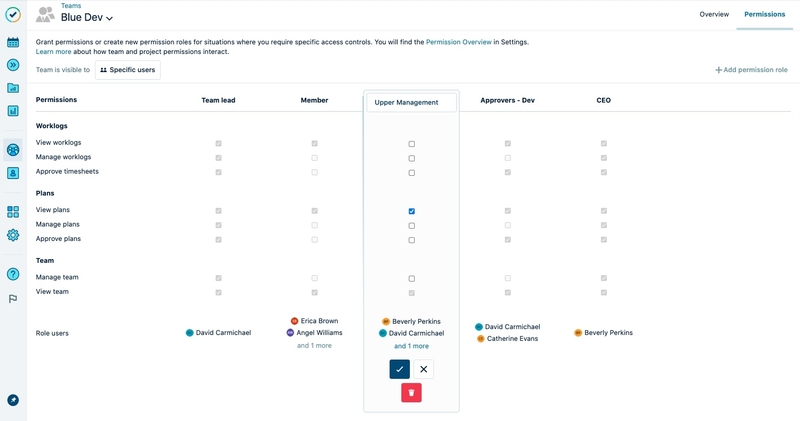Switch to the Overview tab

pyautogui.click(x=713, y=15)
